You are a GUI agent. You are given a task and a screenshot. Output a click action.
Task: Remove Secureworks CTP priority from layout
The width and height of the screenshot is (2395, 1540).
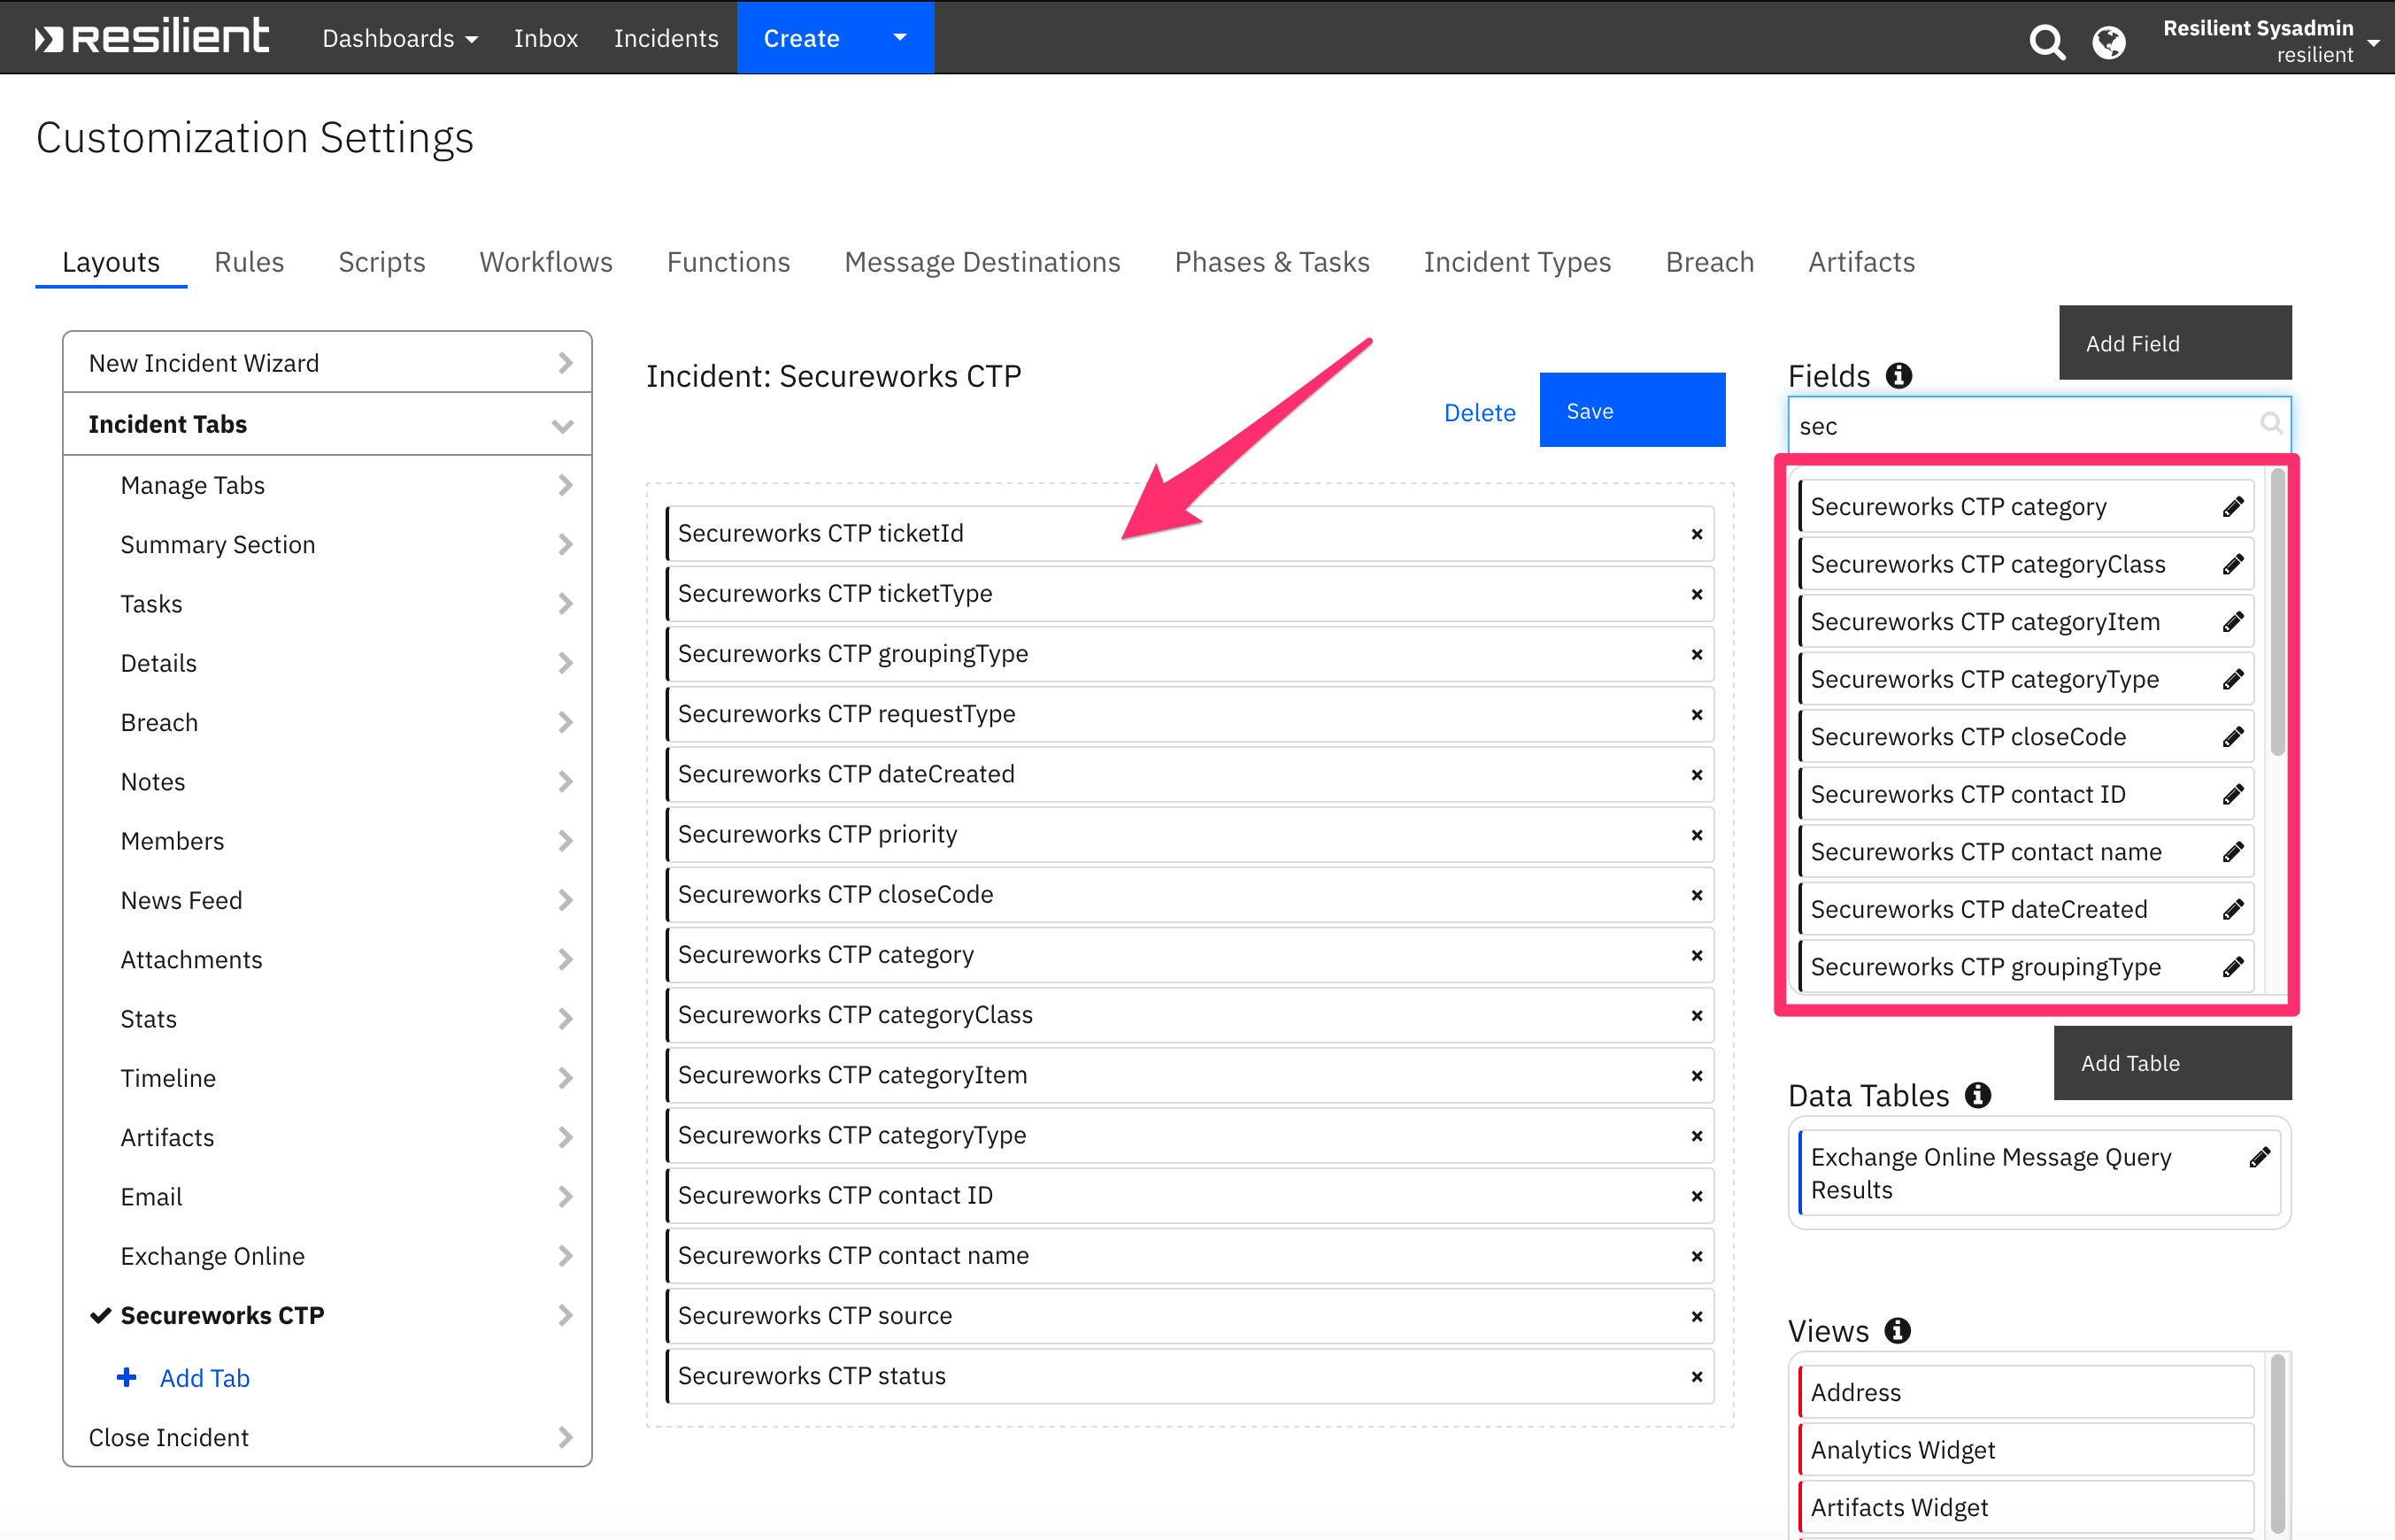coord(1697,835)
